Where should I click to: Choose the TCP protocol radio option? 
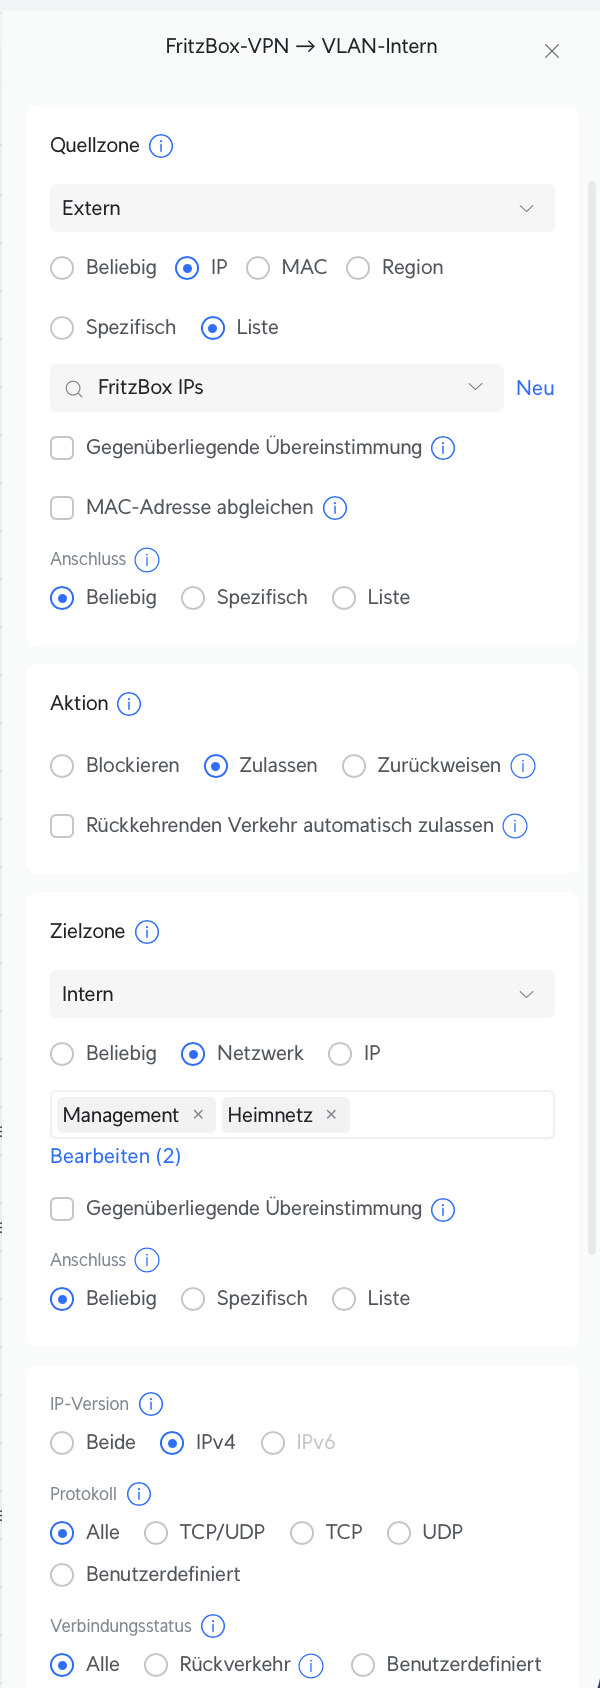point(302,1532)
